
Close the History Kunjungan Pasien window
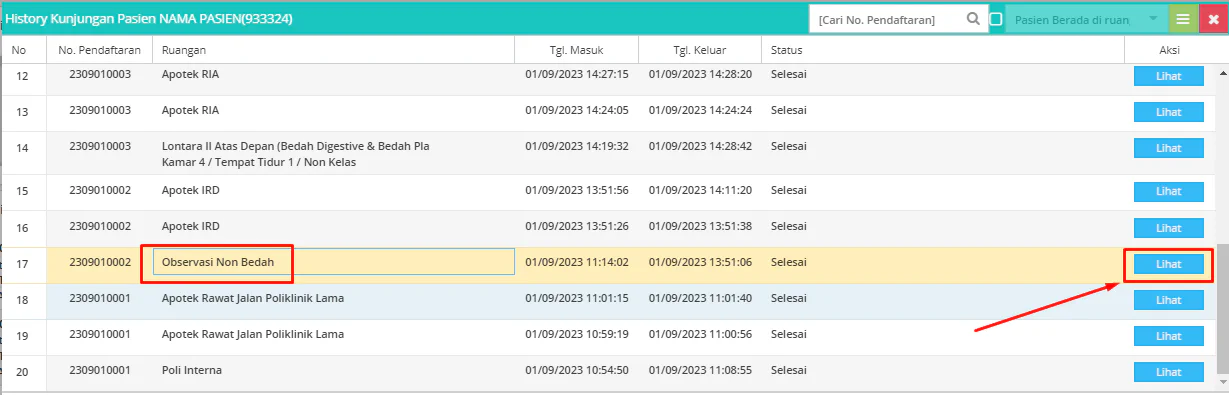[1213, 19]
